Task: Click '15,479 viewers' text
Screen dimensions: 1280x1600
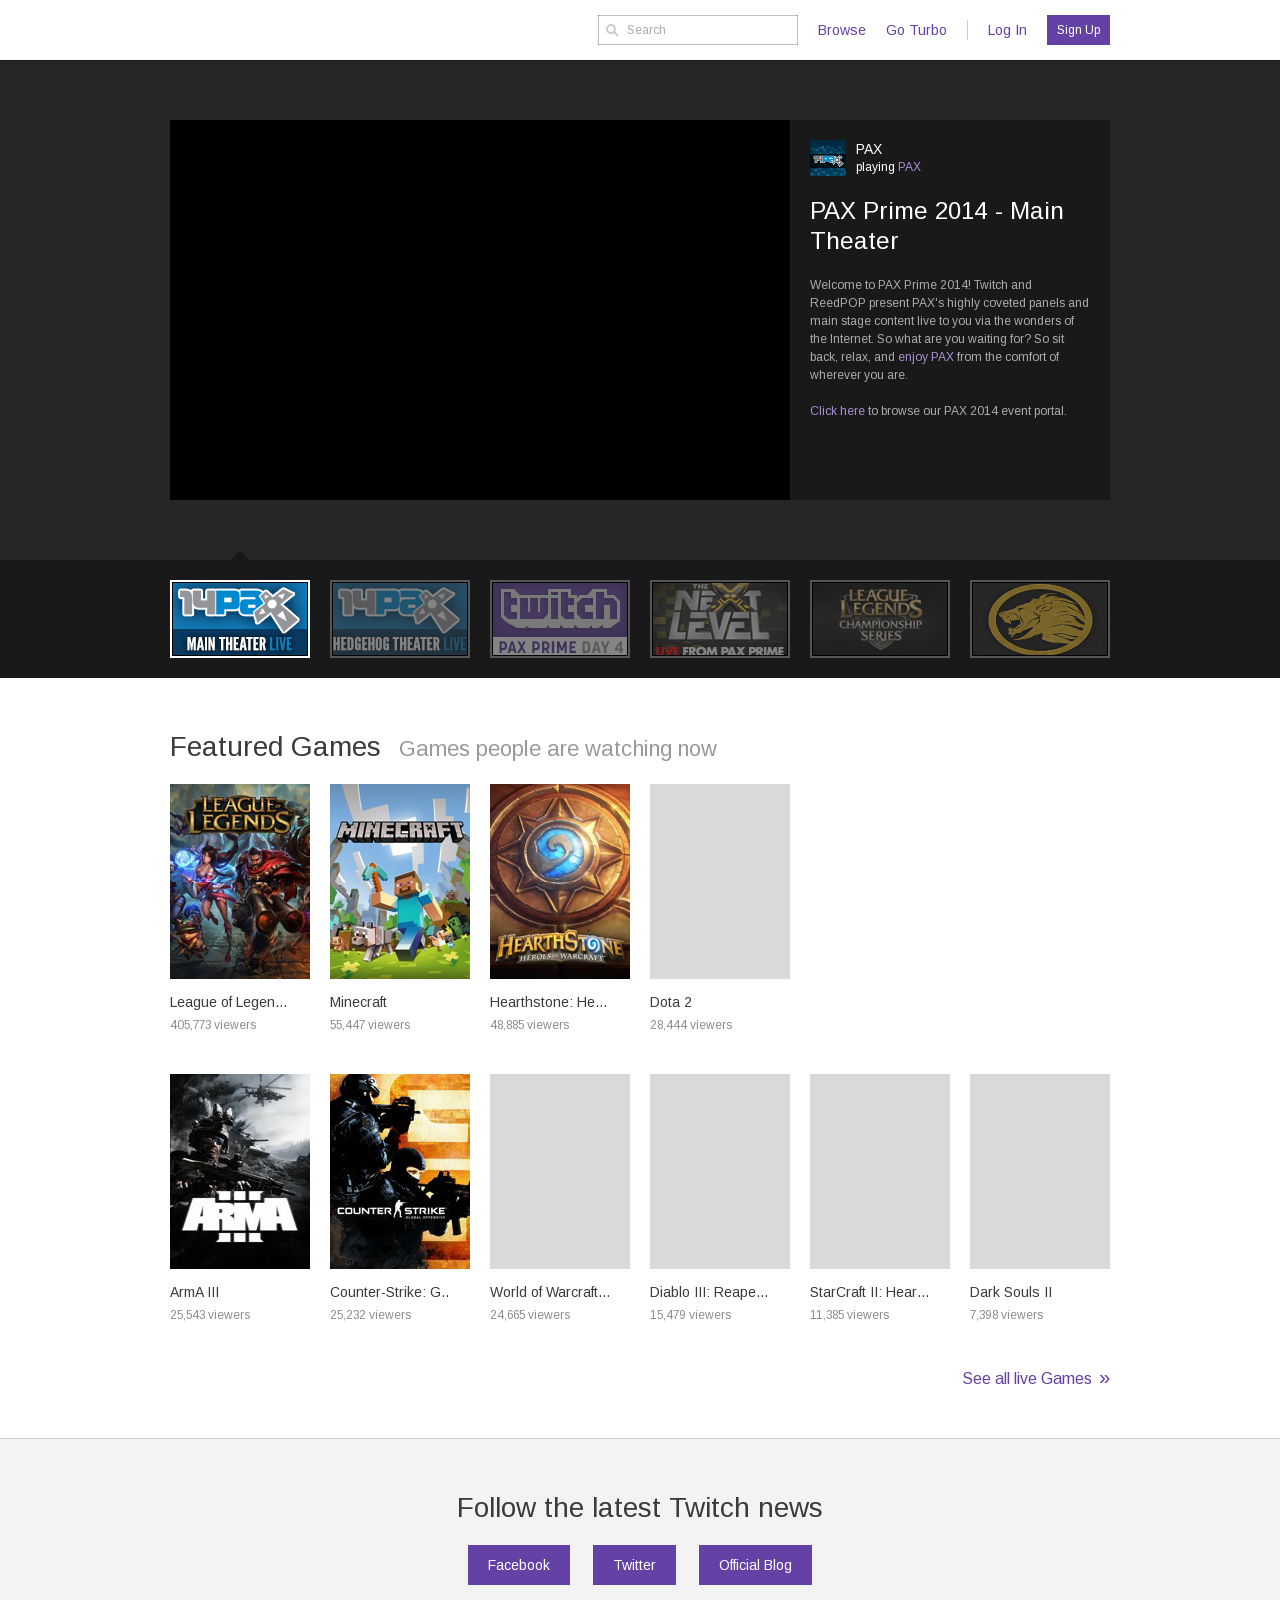Action: [x=690, y=1315]
